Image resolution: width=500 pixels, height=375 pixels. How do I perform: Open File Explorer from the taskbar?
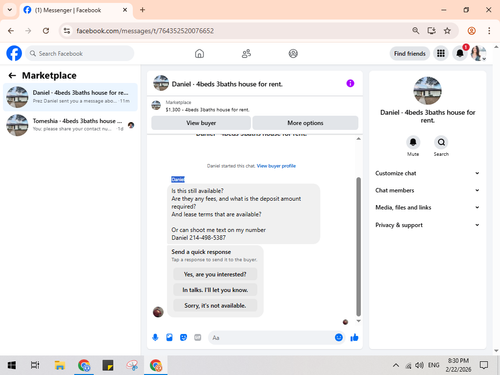coord(59,365)
